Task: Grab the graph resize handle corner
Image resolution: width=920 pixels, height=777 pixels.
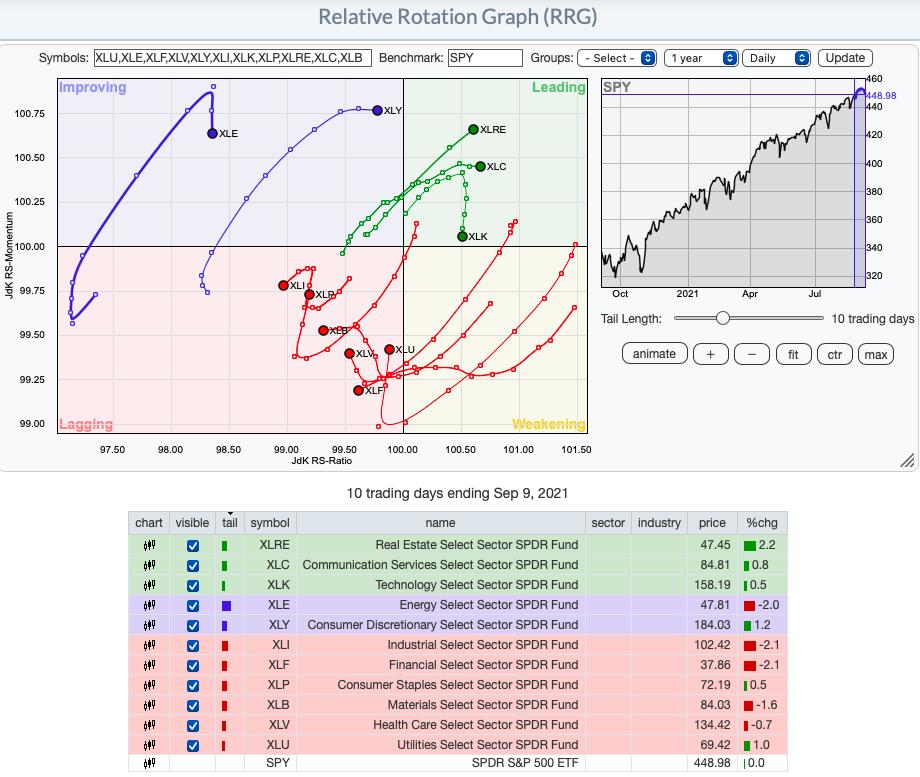Action: (907, 461)
